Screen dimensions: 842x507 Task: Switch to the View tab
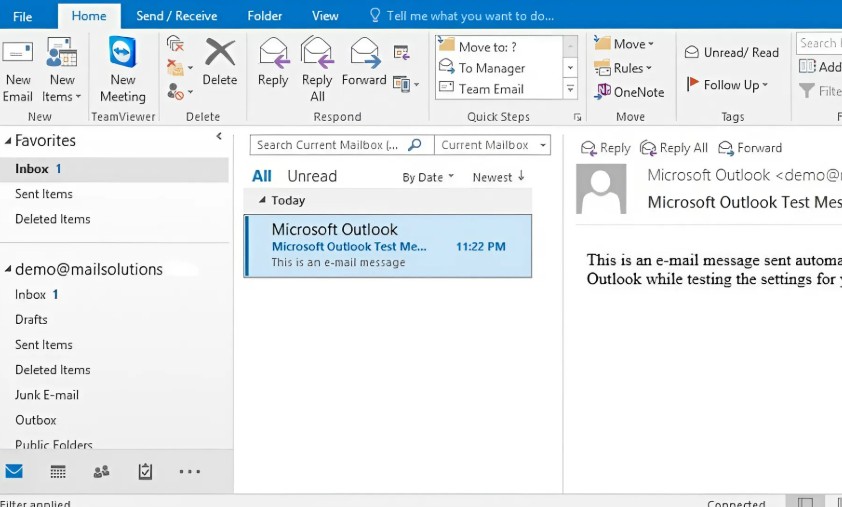325,16
